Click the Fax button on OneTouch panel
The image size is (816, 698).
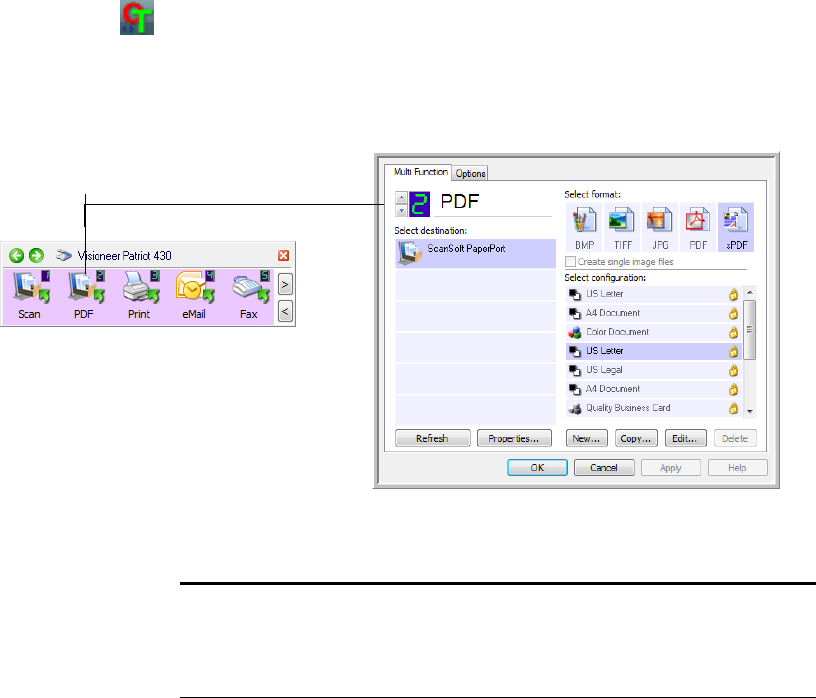tap(250, 295)
